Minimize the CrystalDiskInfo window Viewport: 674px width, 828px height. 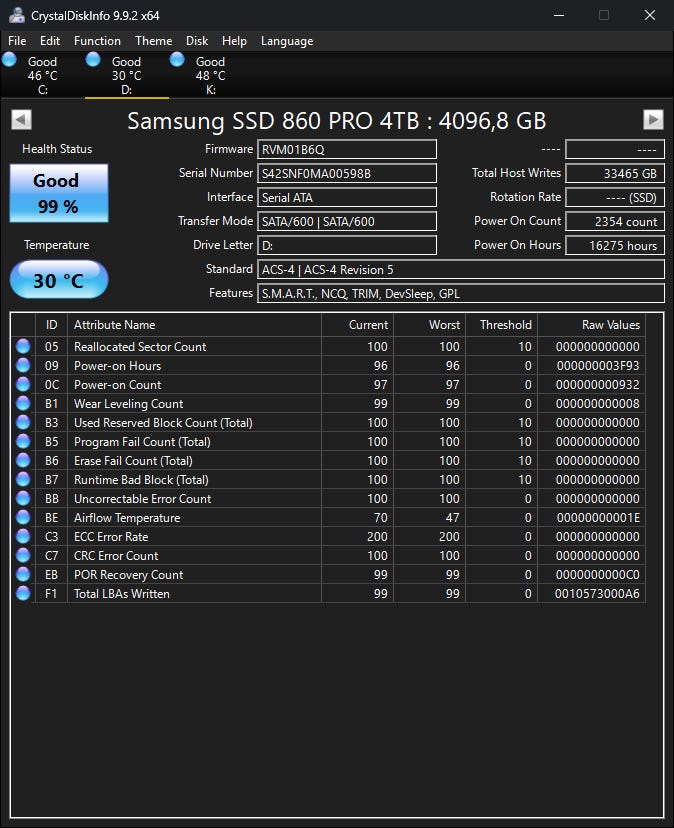click(x=559, y=15)
